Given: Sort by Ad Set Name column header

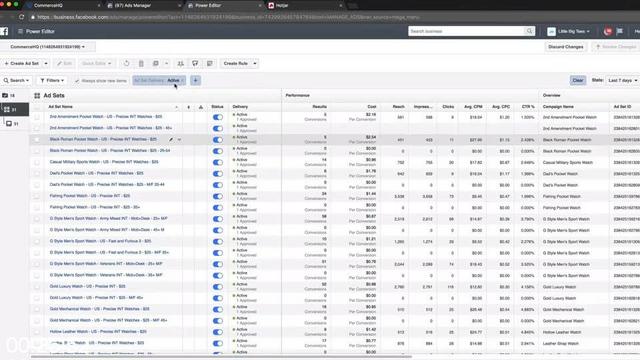Looking at the screenshot, I should (x=60, y=107).
